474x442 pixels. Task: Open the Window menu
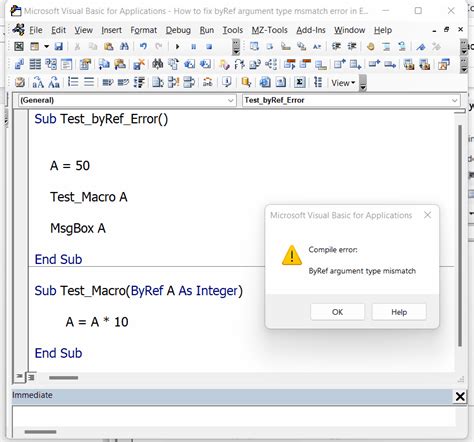click(349, 30)
